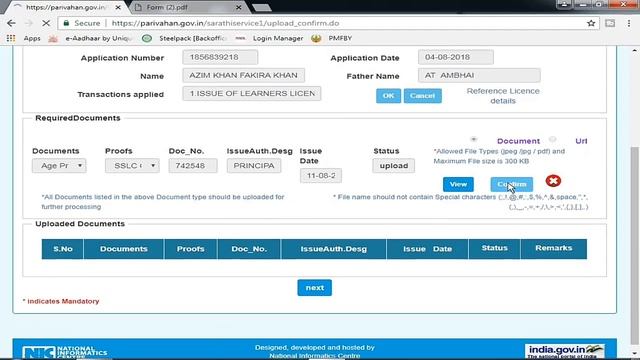Viewport: 640px width, 360px height.
Task: Click the Issue Date field
Action: (x=321, y=176)
